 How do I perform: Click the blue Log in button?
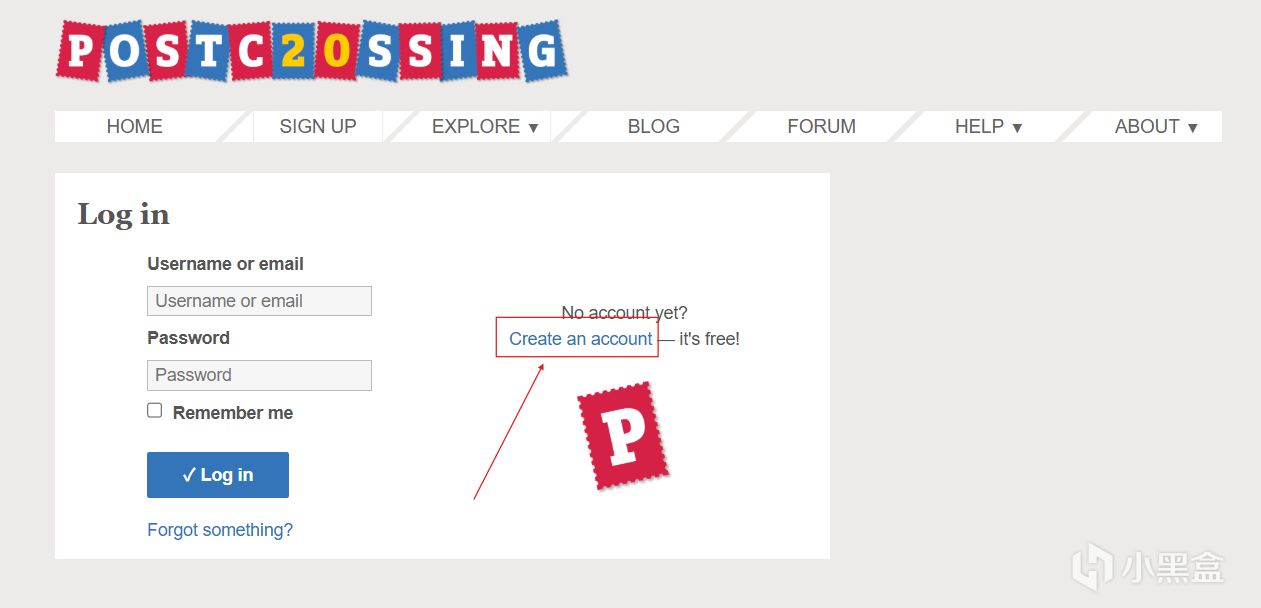(218, 475)
